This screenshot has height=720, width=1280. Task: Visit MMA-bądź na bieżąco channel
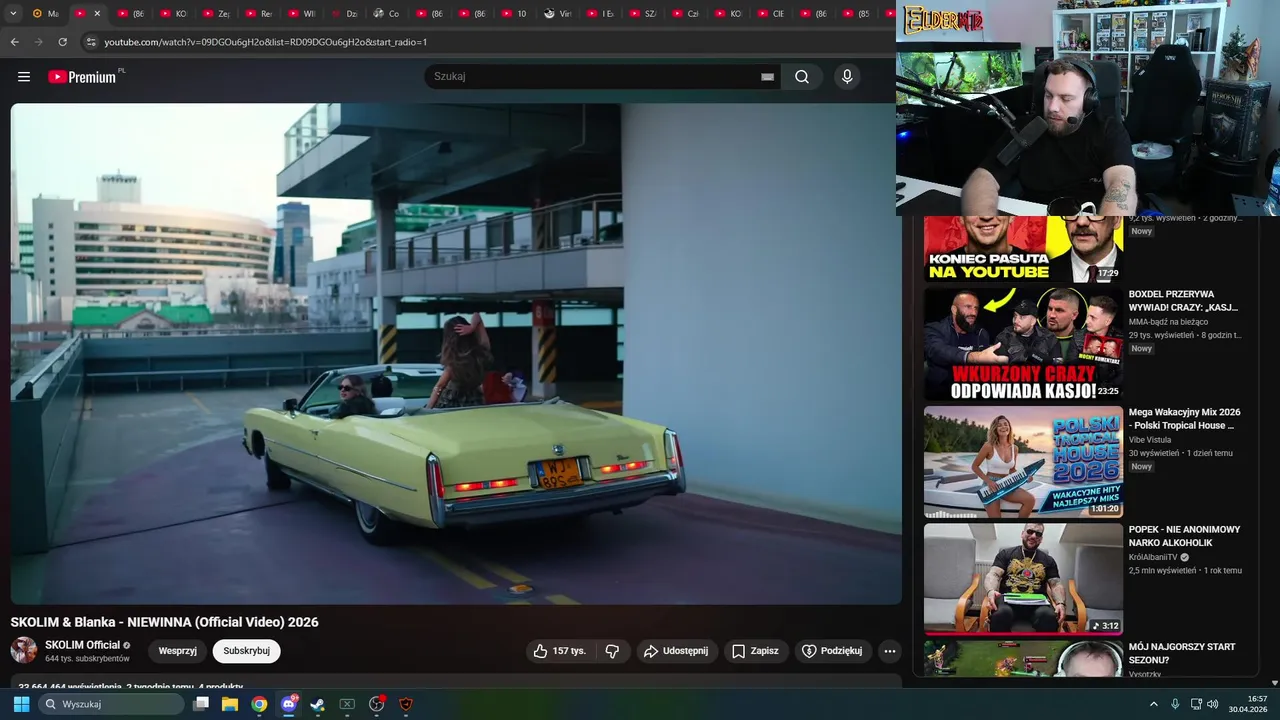[1168, 322]
